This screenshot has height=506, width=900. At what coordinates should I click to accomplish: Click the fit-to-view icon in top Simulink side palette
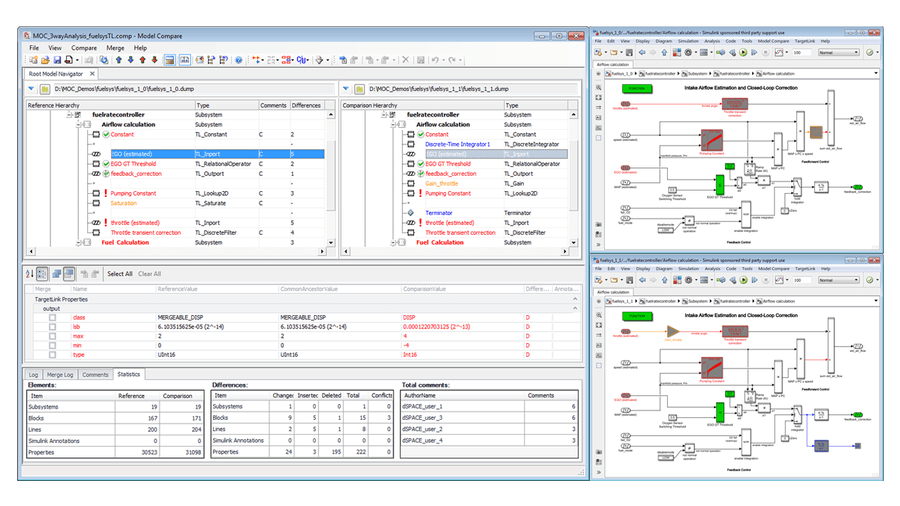click(599, 98)
